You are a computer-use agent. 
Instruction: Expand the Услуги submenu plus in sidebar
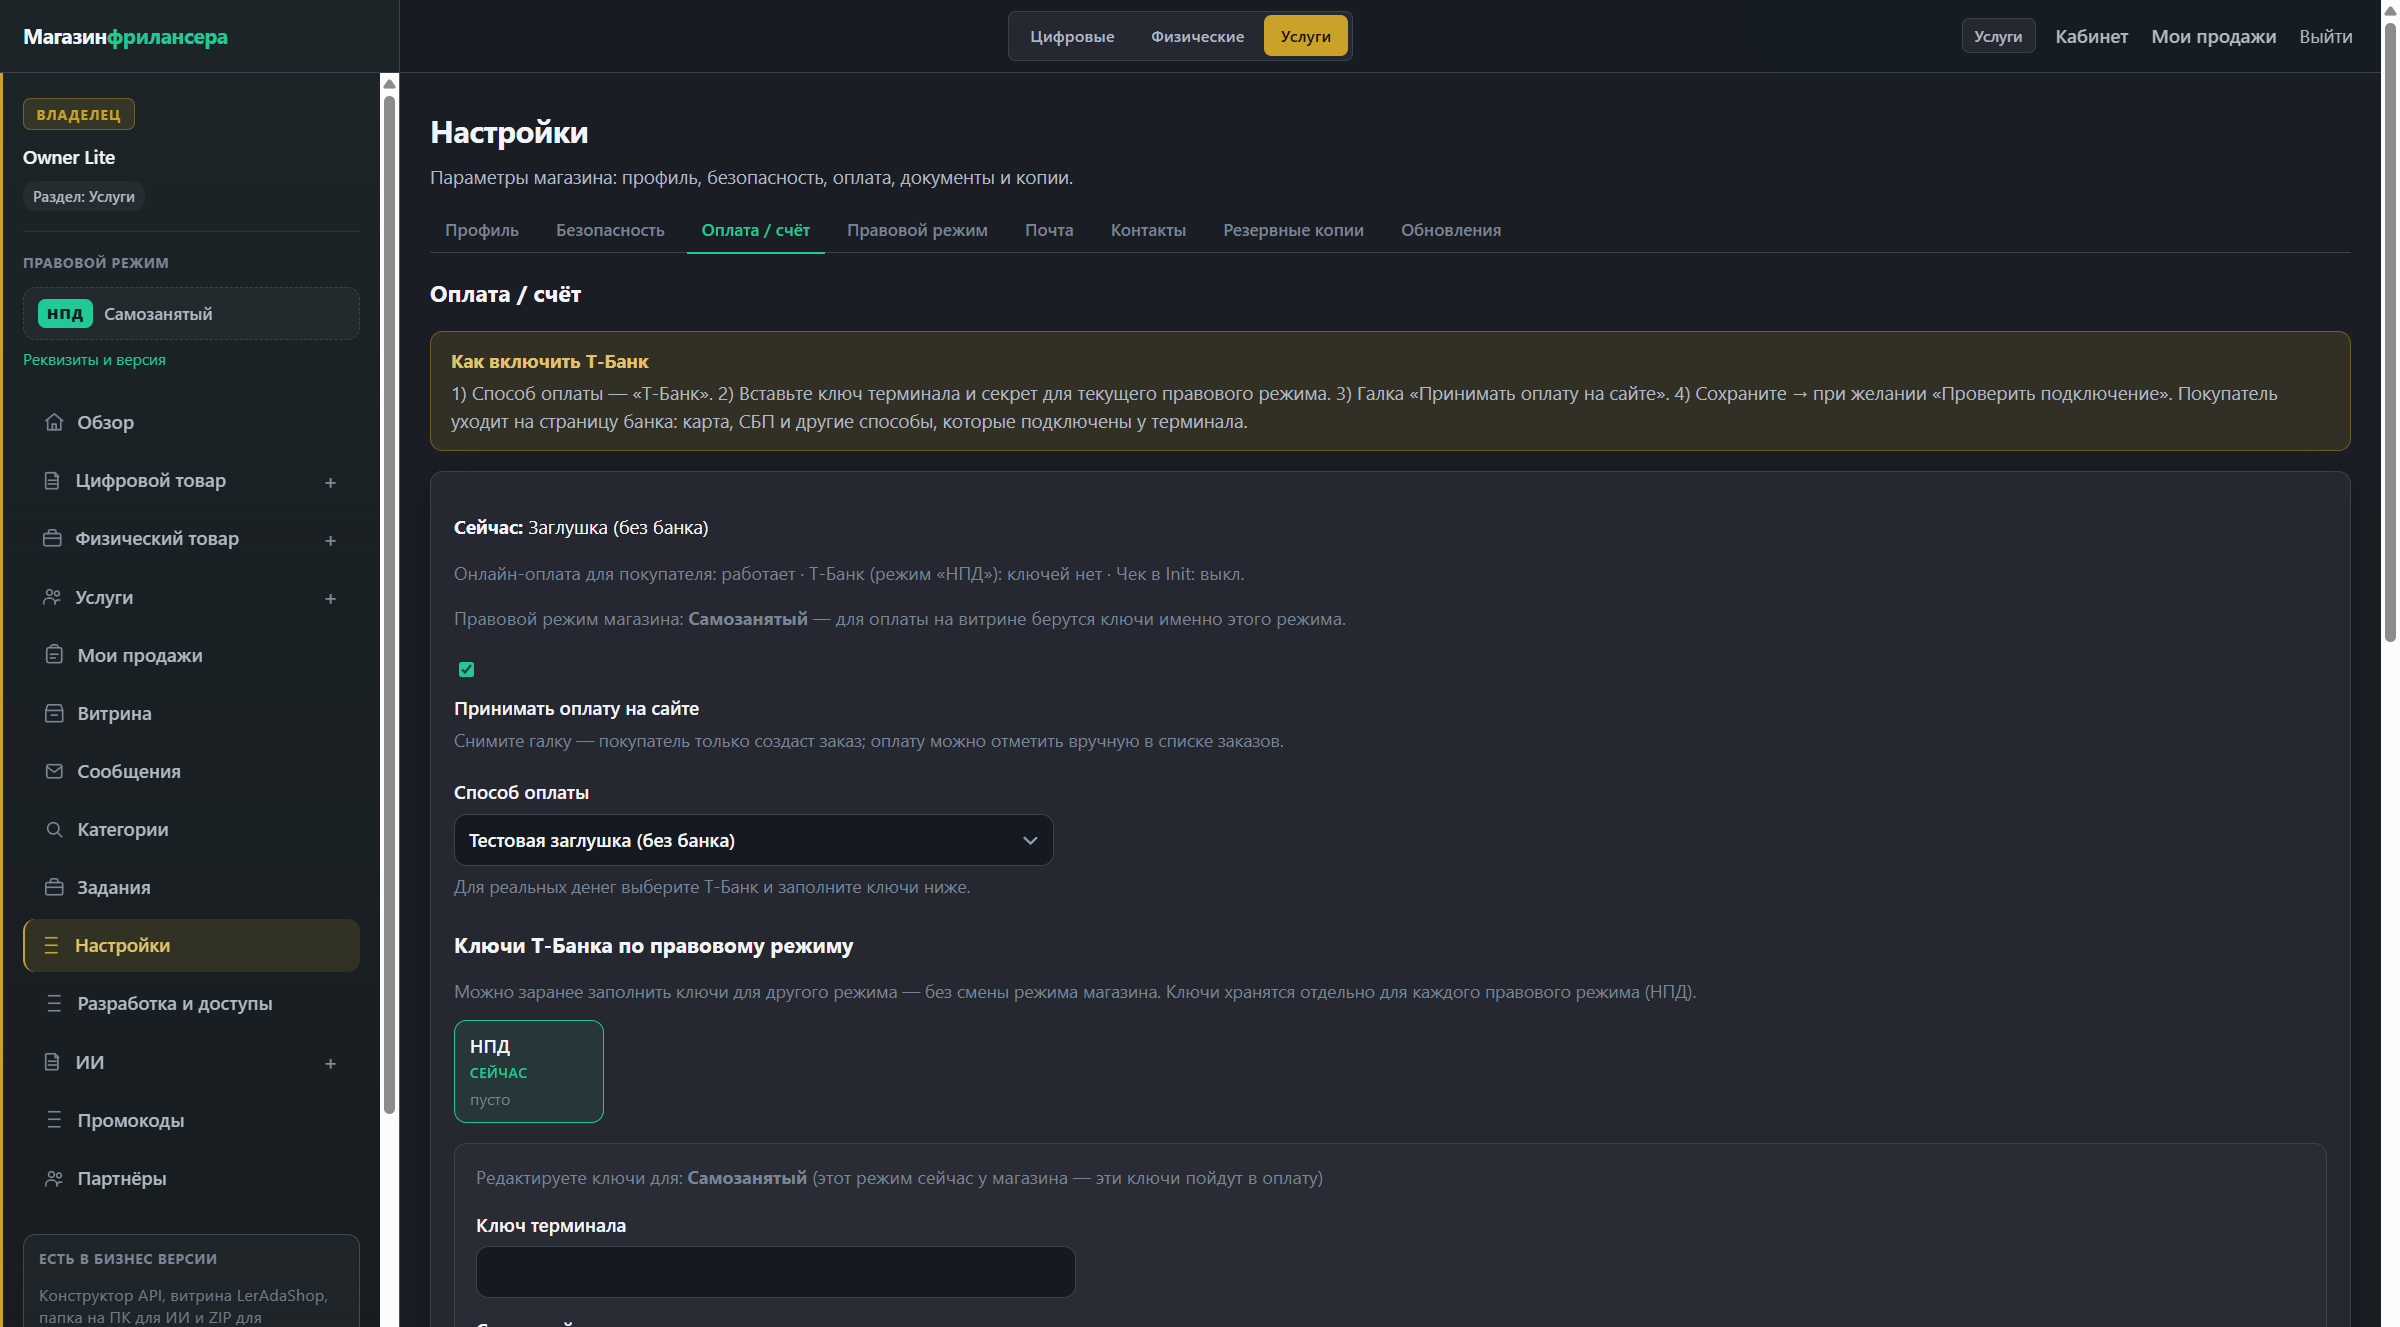(330, 598)
